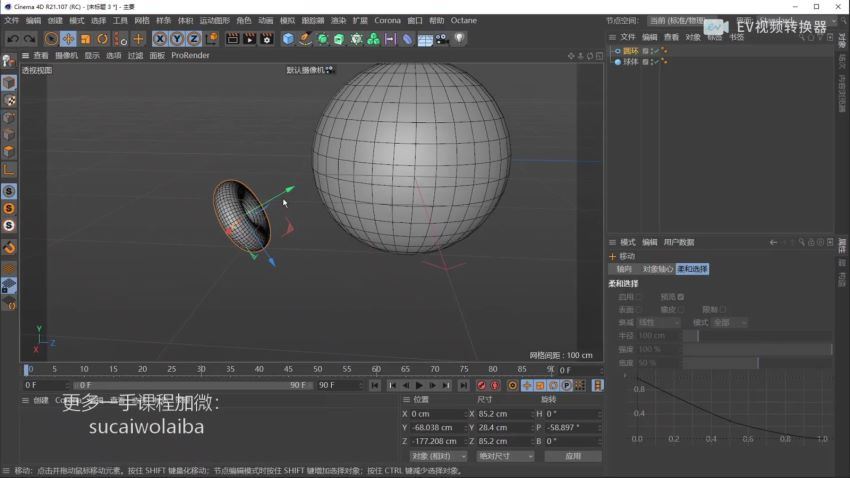
Task: Select the Live Selection tool
Action: (x=51, y=39)
